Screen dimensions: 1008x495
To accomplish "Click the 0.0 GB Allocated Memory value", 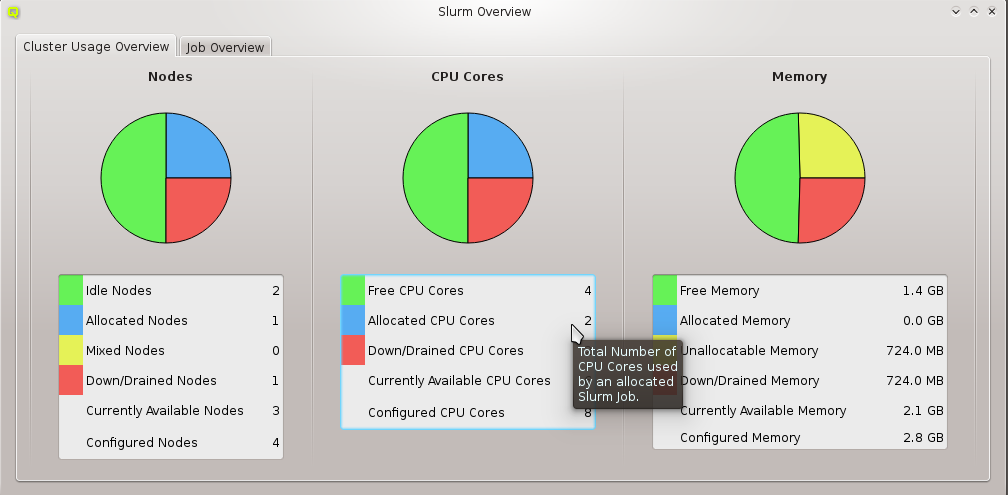I will coord(923,321).
